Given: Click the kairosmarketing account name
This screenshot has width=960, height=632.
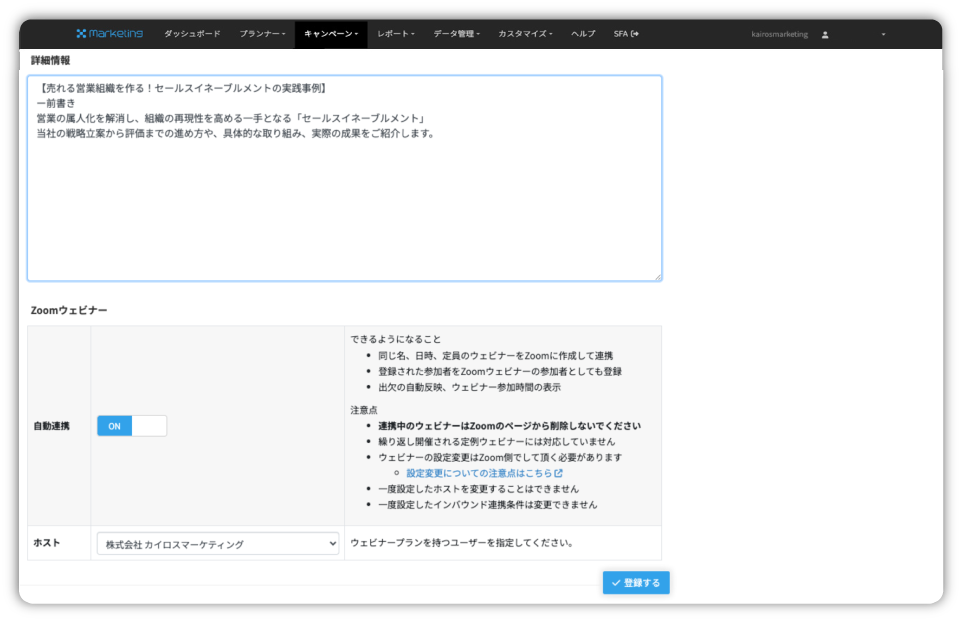Looking at the screenshot, I should (779, 33).
